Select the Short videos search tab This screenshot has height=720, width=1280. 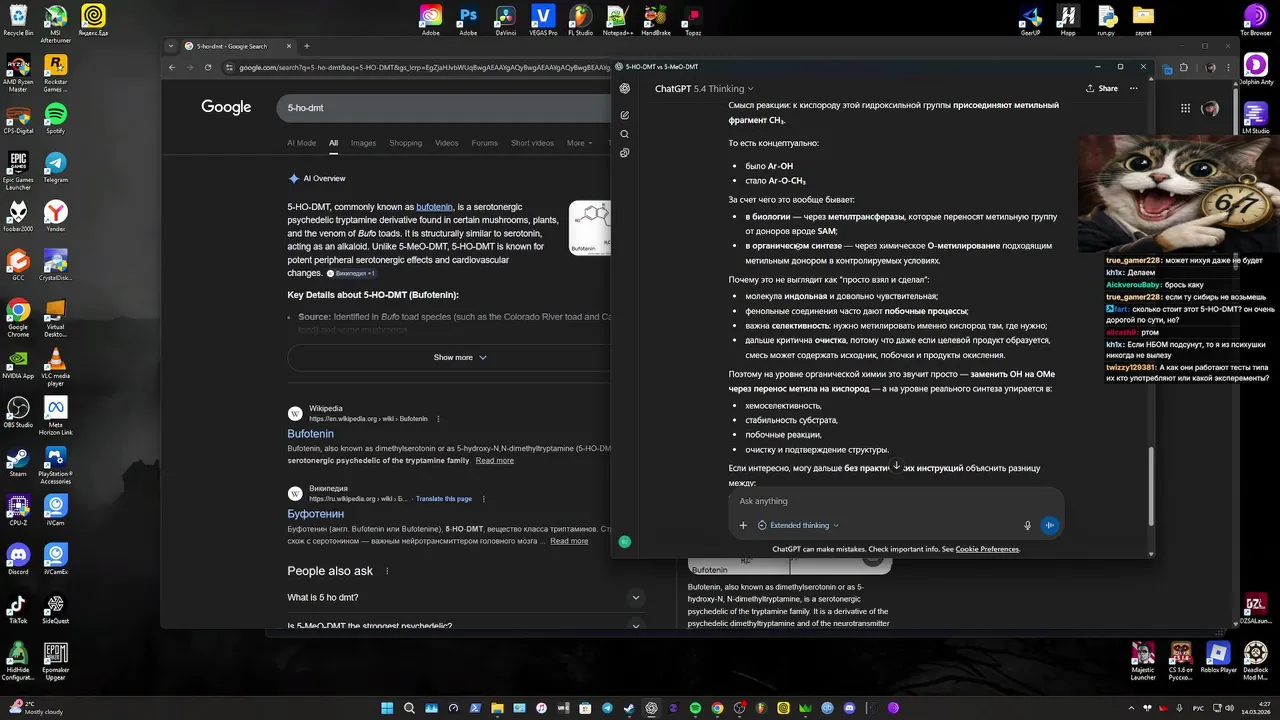click(x=532, y=143)
